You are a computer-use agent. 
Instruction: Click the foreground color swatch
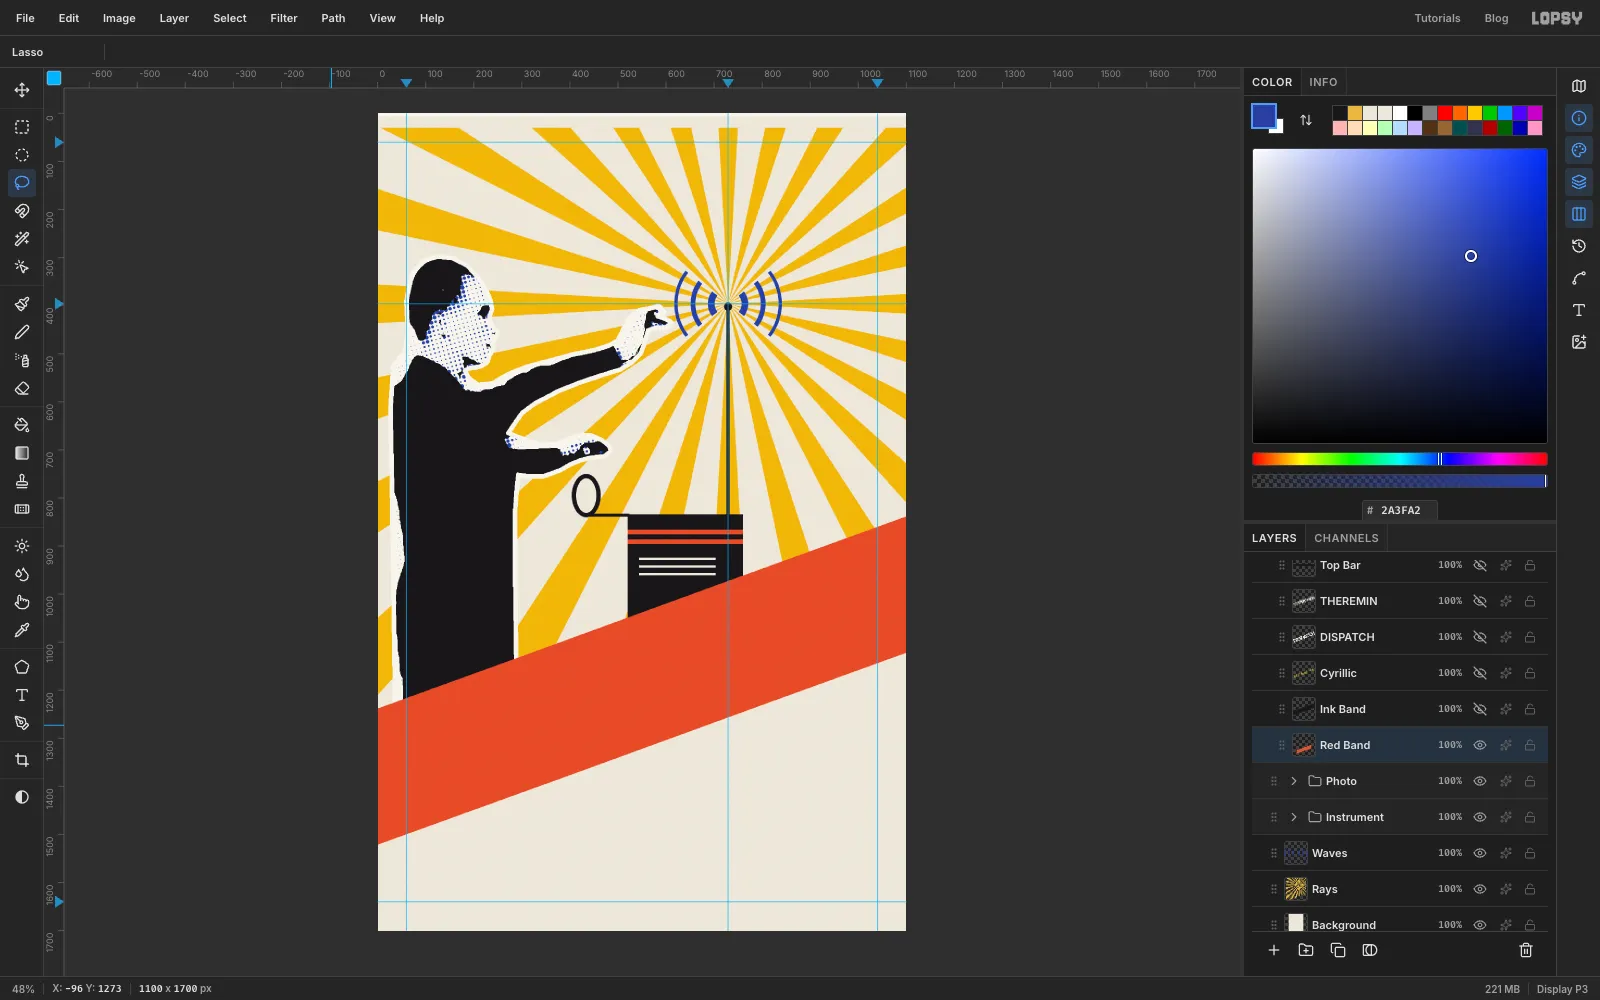coord(1264,116)
